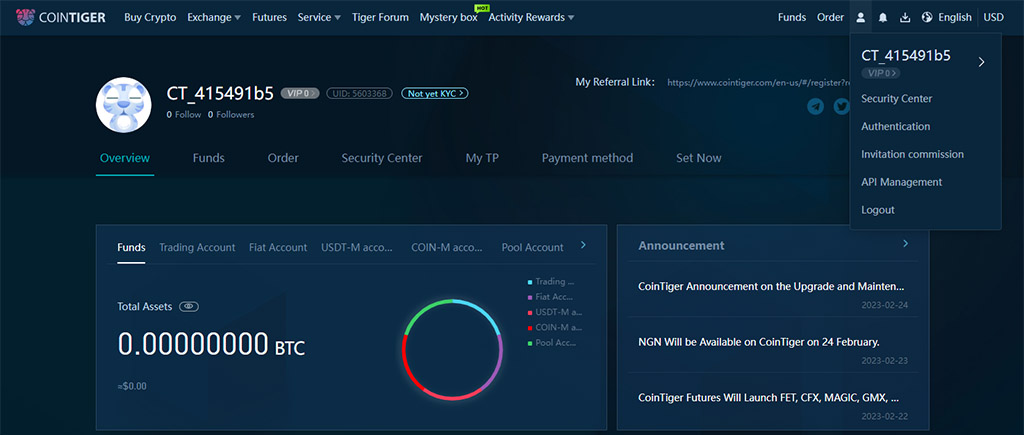Click the download app icon
The image size is (1024, 435).
[x=905, y=18]
